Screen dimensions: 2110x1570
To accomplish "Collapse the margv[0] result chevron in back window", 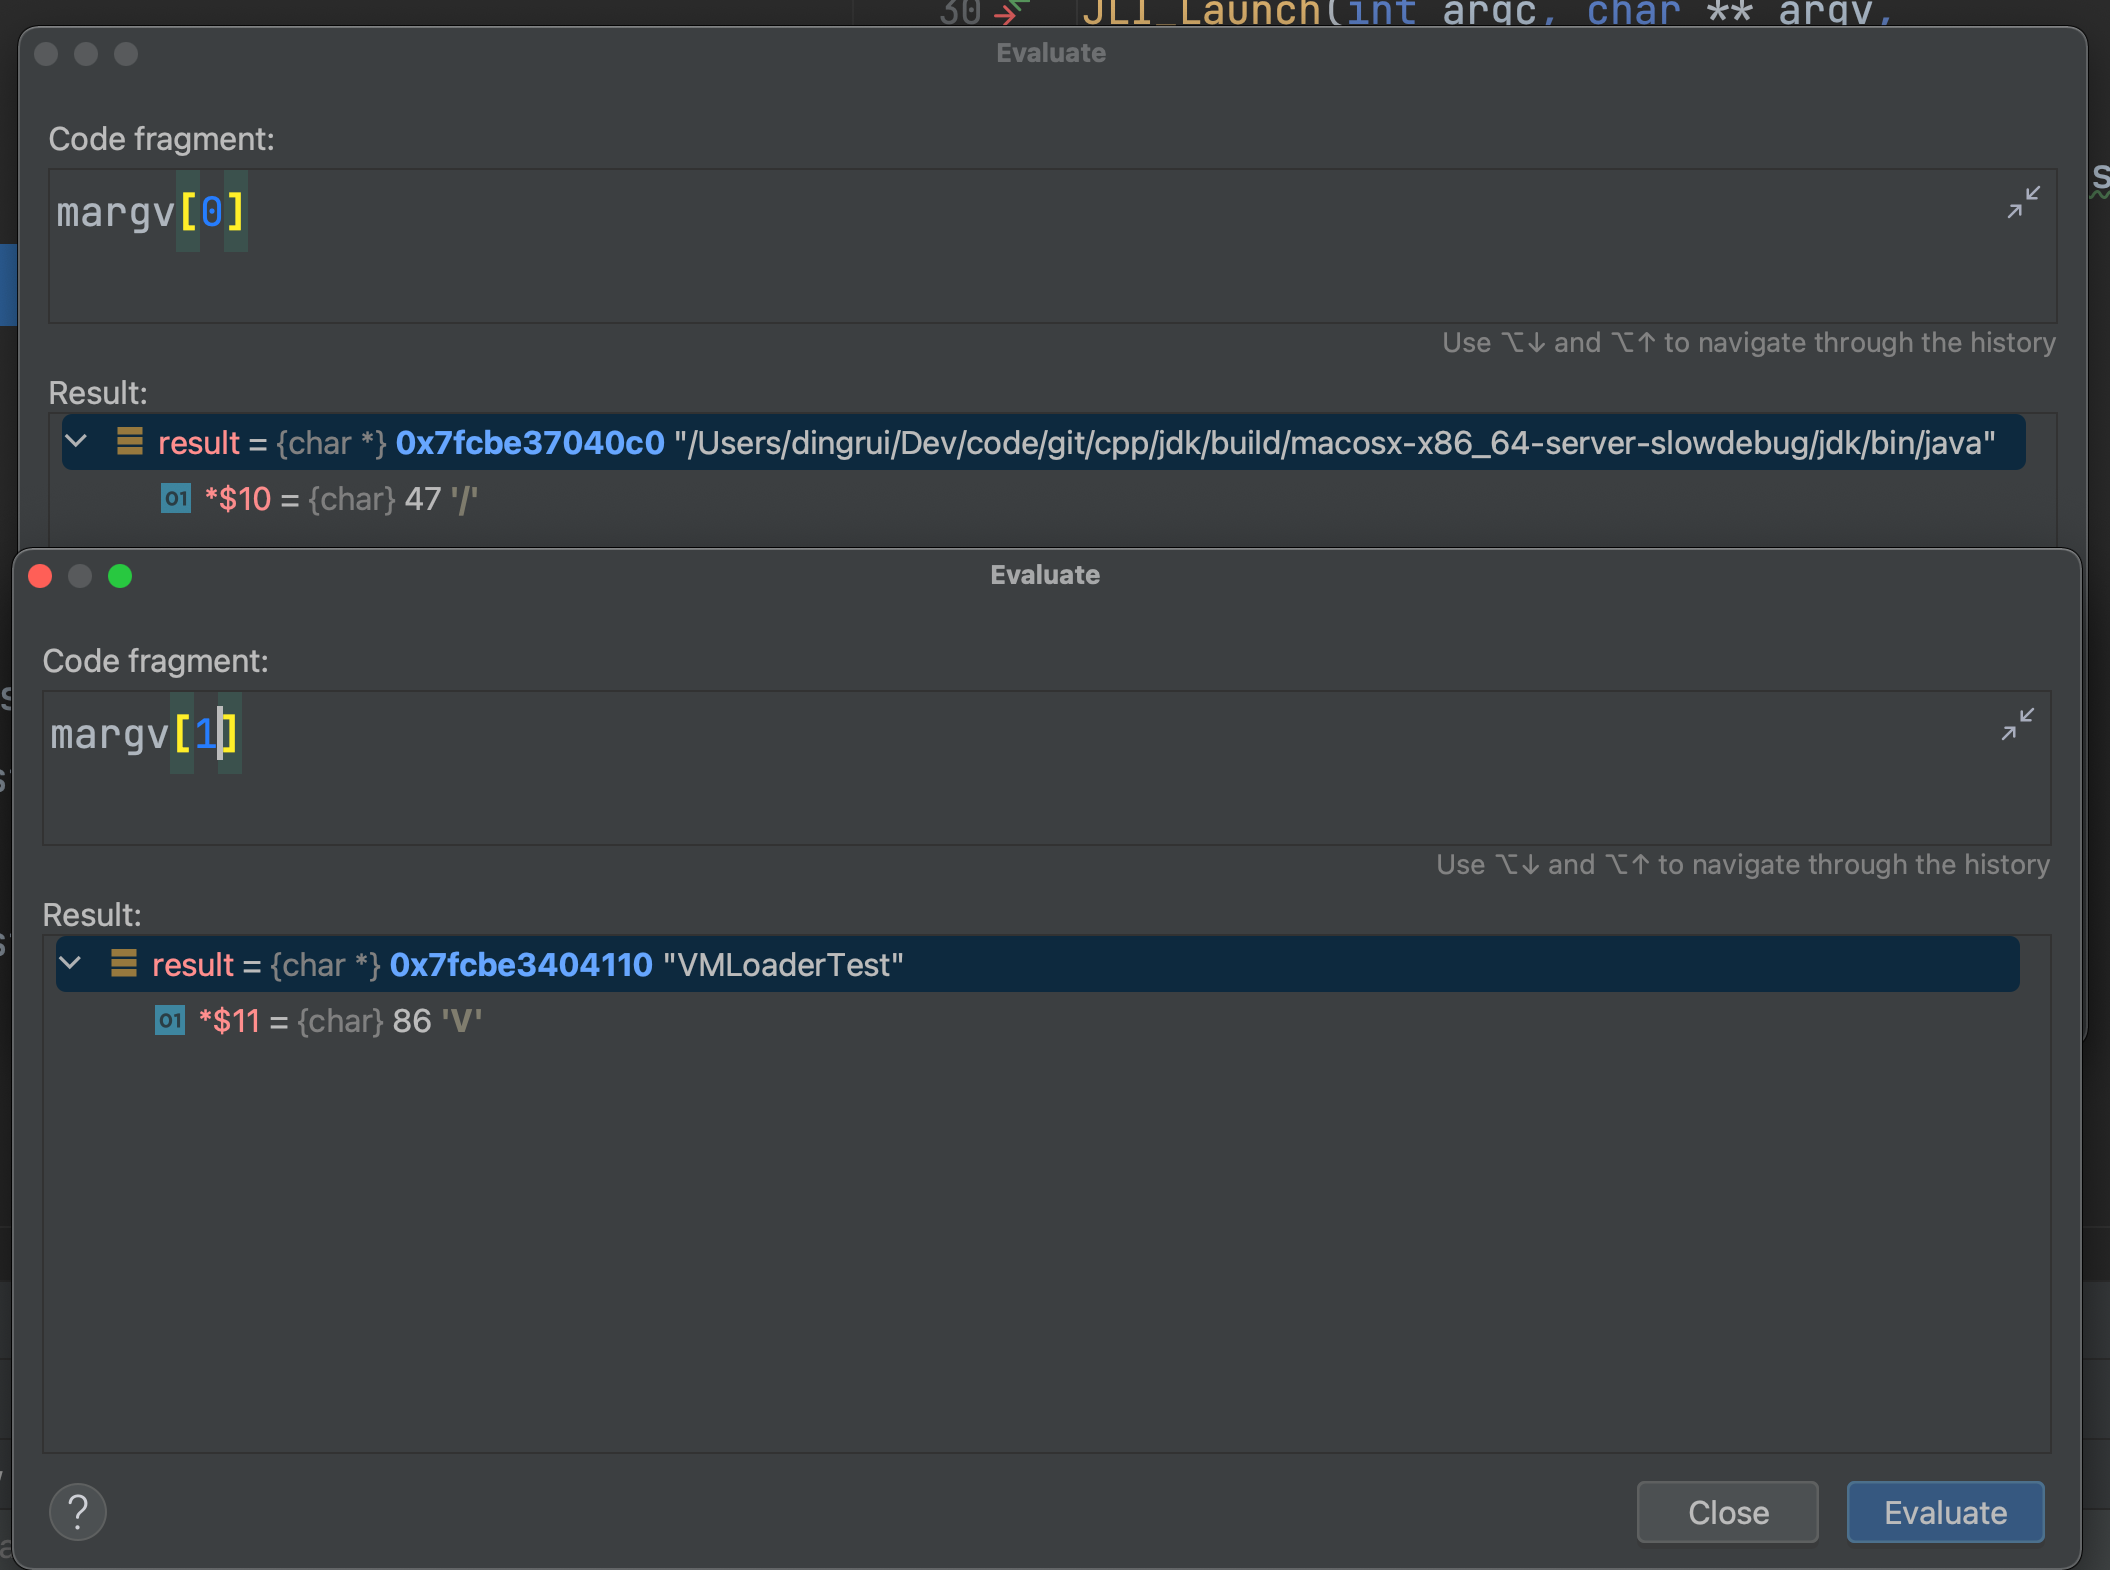I will pos(76,442).
